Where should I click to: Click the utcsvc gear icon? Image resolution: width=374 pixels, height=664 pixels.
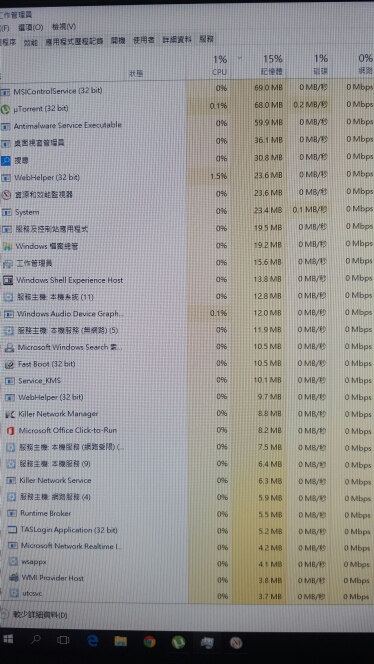[x=14, y=594]
